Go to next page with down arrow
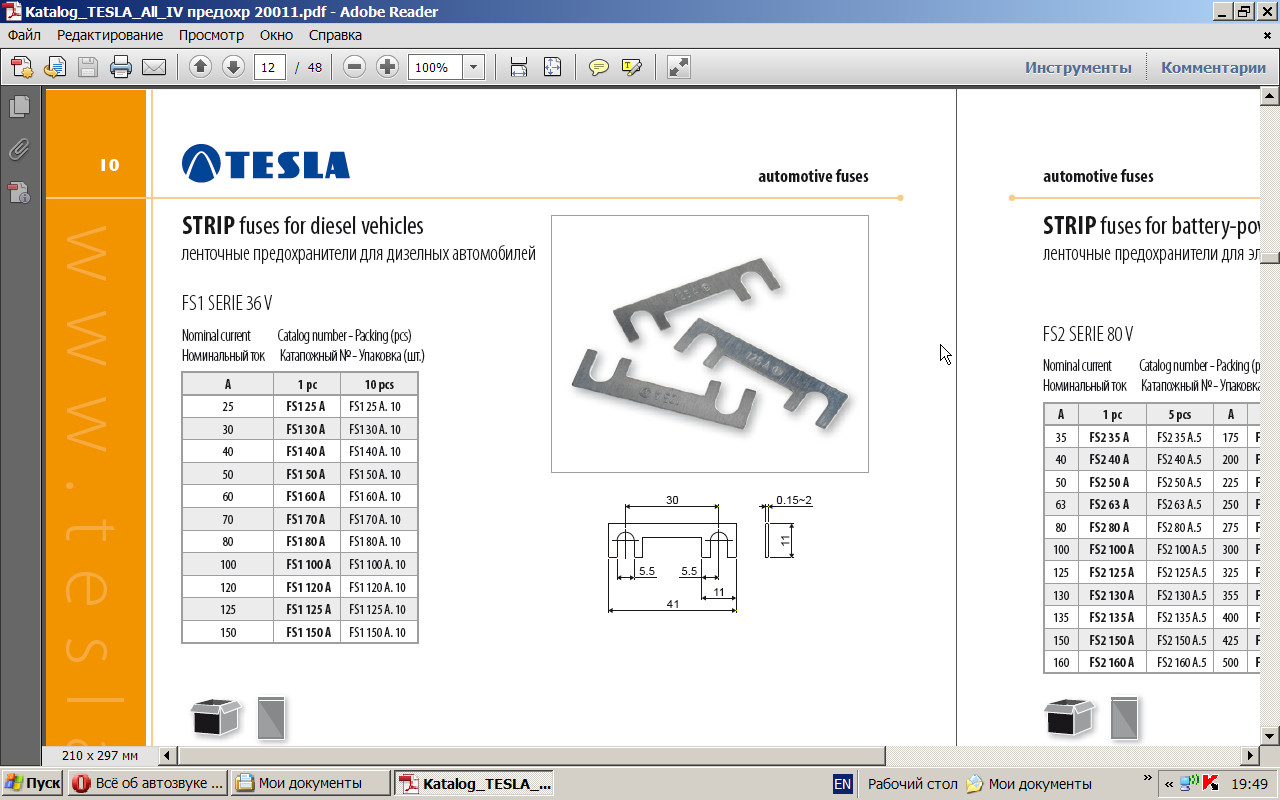The height and width of the screenshot is (800, 1280). 233,68
